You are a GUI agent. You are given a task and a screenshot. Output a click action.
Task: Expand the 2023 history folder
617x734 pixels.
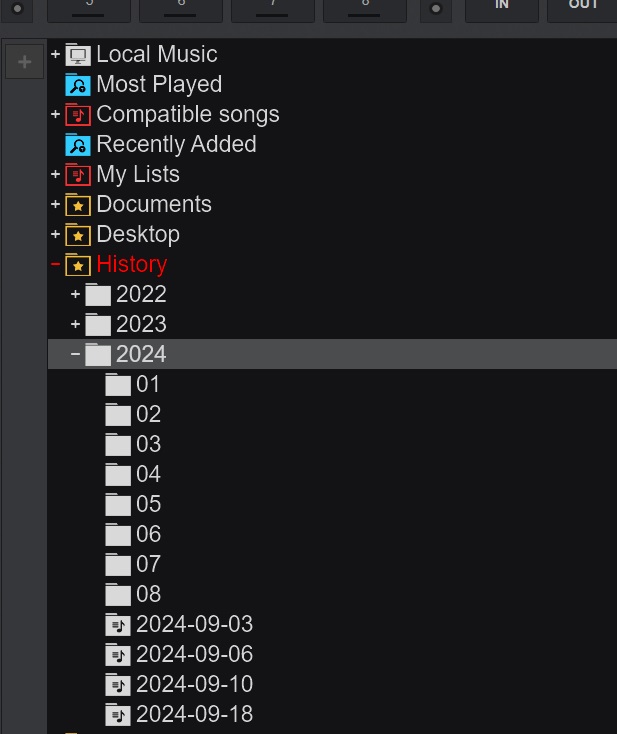pos(75,324)
